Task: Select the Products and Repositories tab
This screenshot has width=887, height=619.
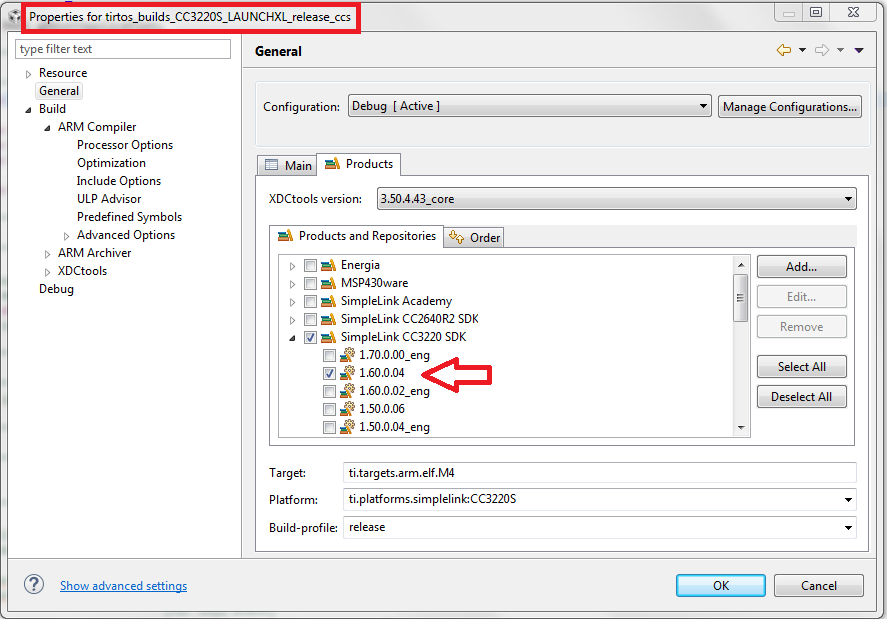Action: click(x=356, y=236)
